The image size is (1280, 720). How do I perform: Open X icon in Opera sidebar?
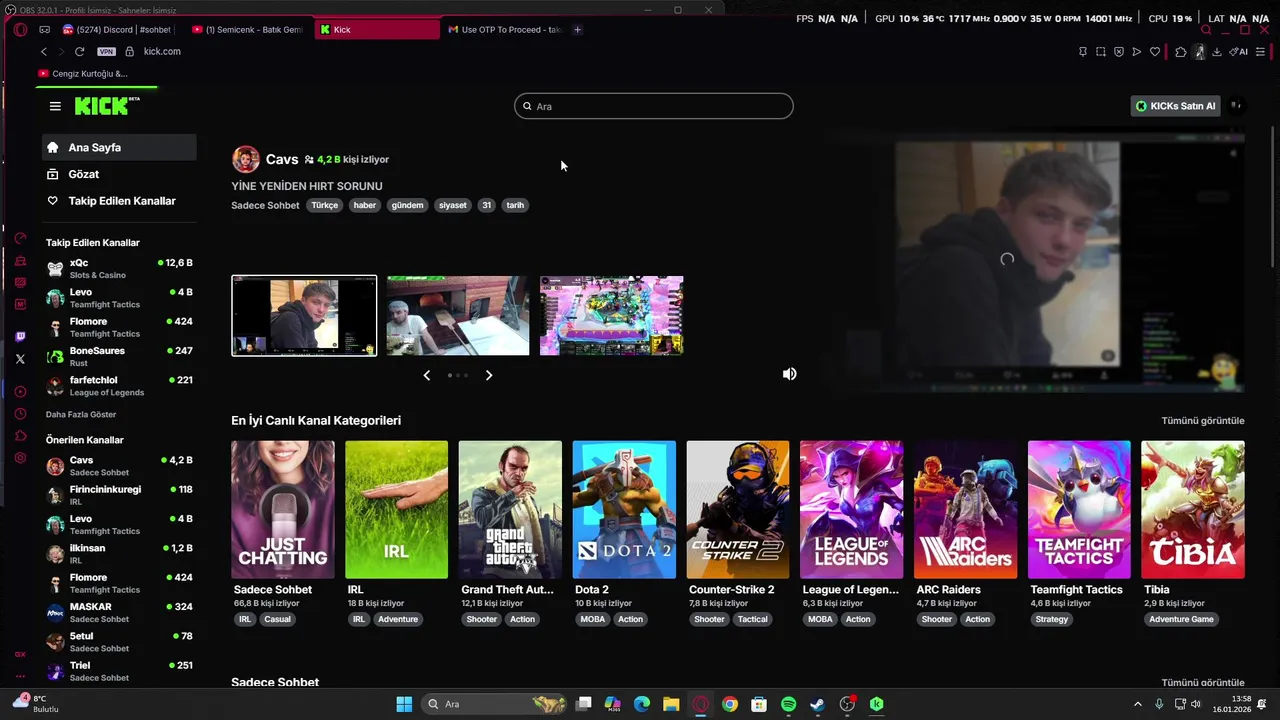(20, 359)
